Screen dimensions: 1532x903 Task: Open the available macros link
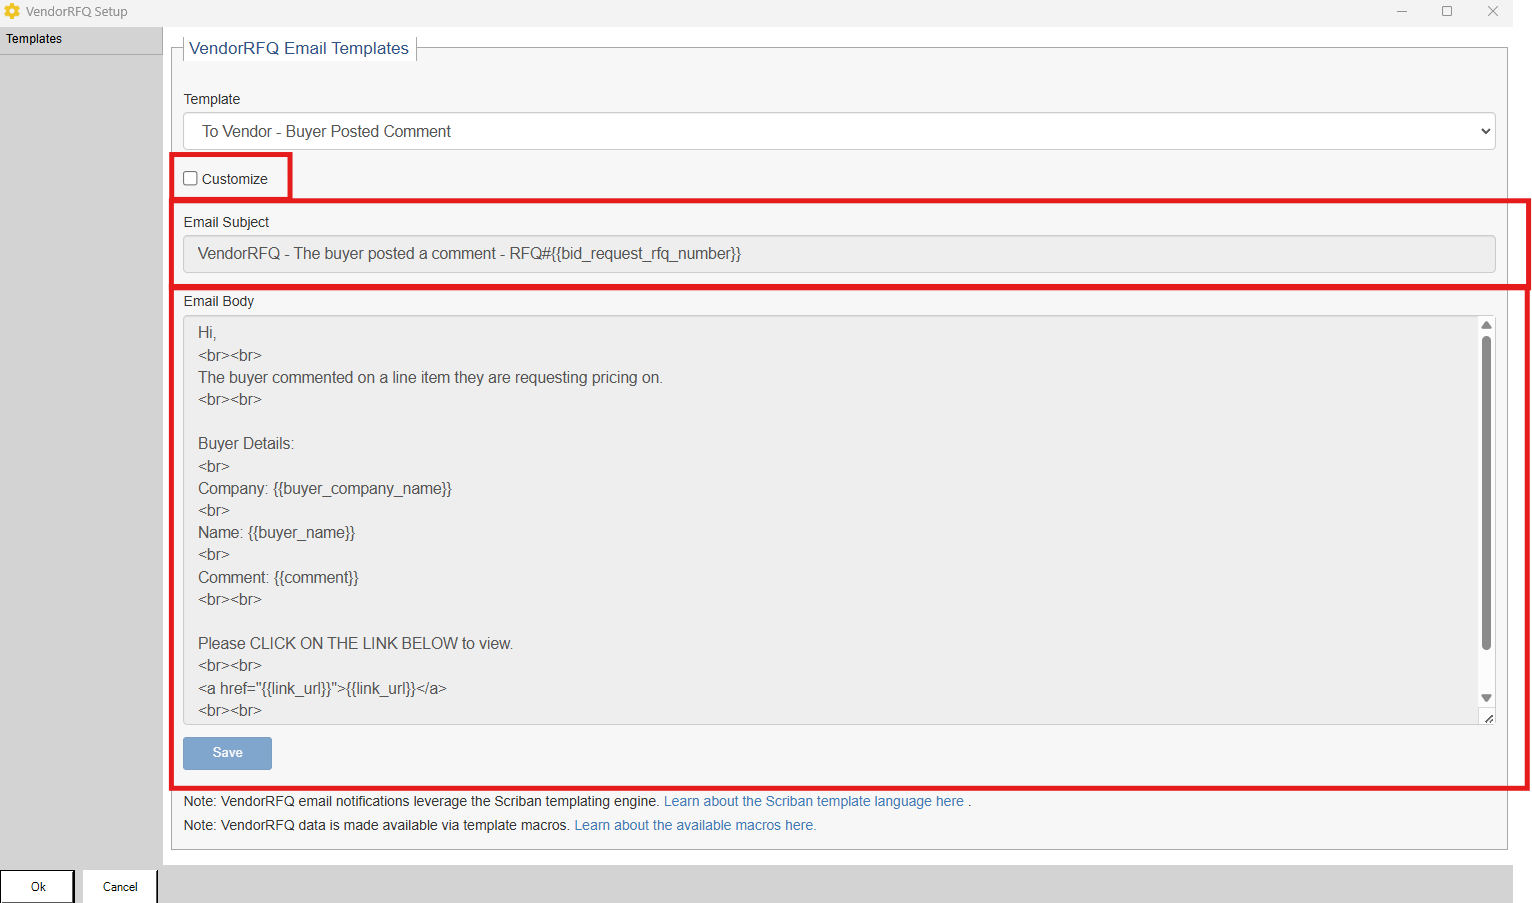point(695,825)
